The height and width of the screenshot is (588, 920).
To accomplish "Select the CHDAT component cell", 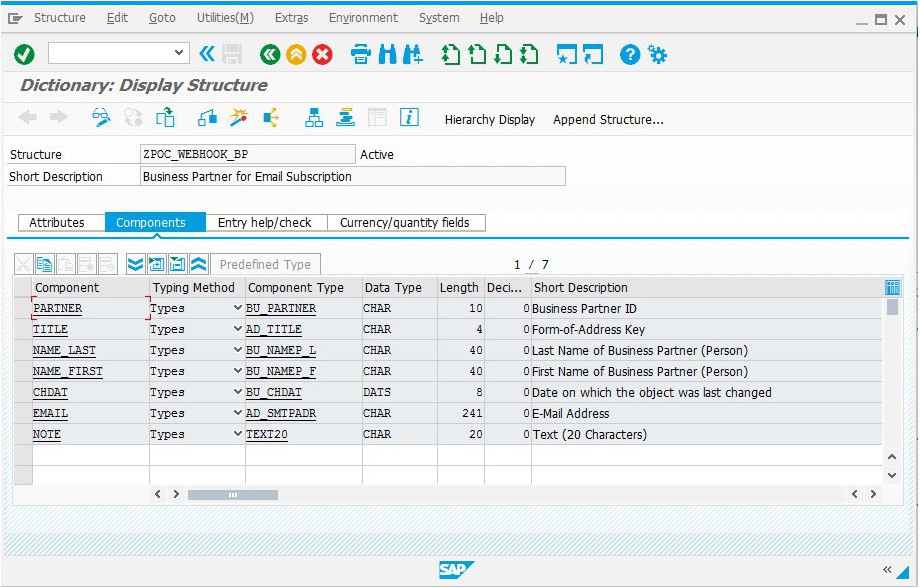I will [x=90, y=392].
